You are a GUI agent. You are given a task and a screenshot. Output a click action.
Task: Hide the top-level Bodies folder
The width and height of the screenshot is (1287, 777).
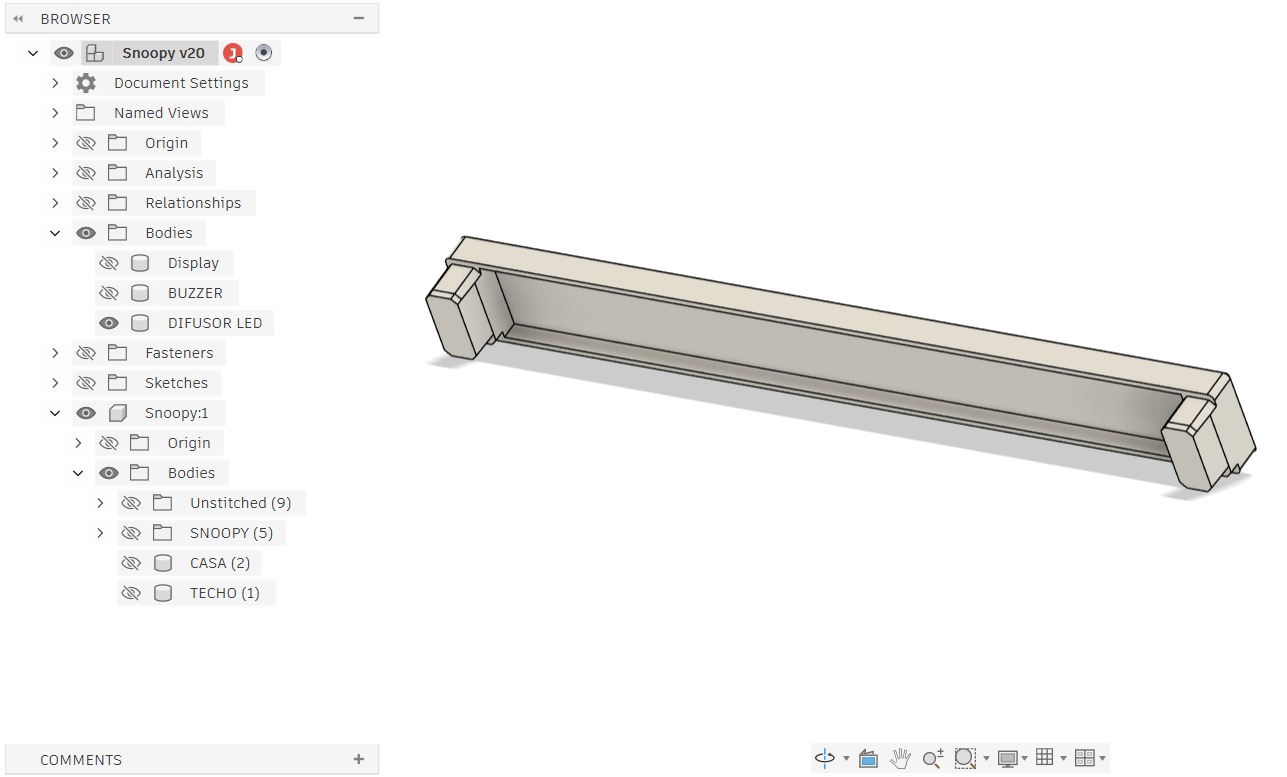pos(86,233)
